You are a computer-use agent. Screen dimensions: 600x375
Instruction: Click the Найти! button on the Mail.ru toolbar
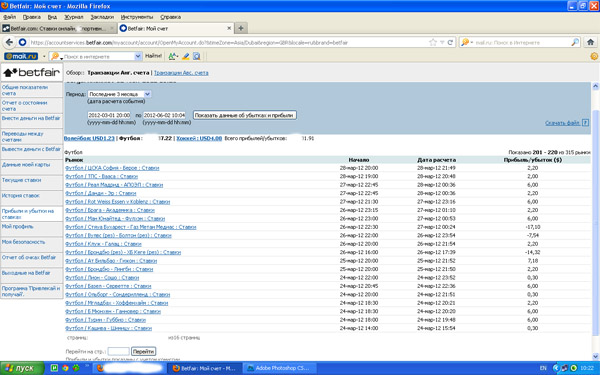pyautogui.click(x=153, y=56)
